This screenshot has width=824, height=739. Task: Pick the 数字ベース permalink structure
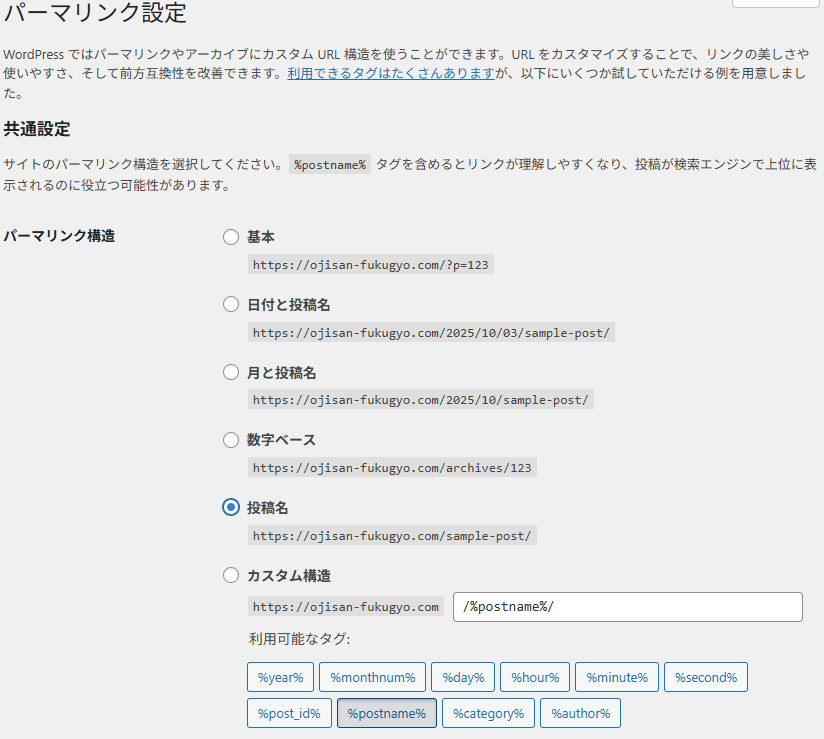pos(231,440)
